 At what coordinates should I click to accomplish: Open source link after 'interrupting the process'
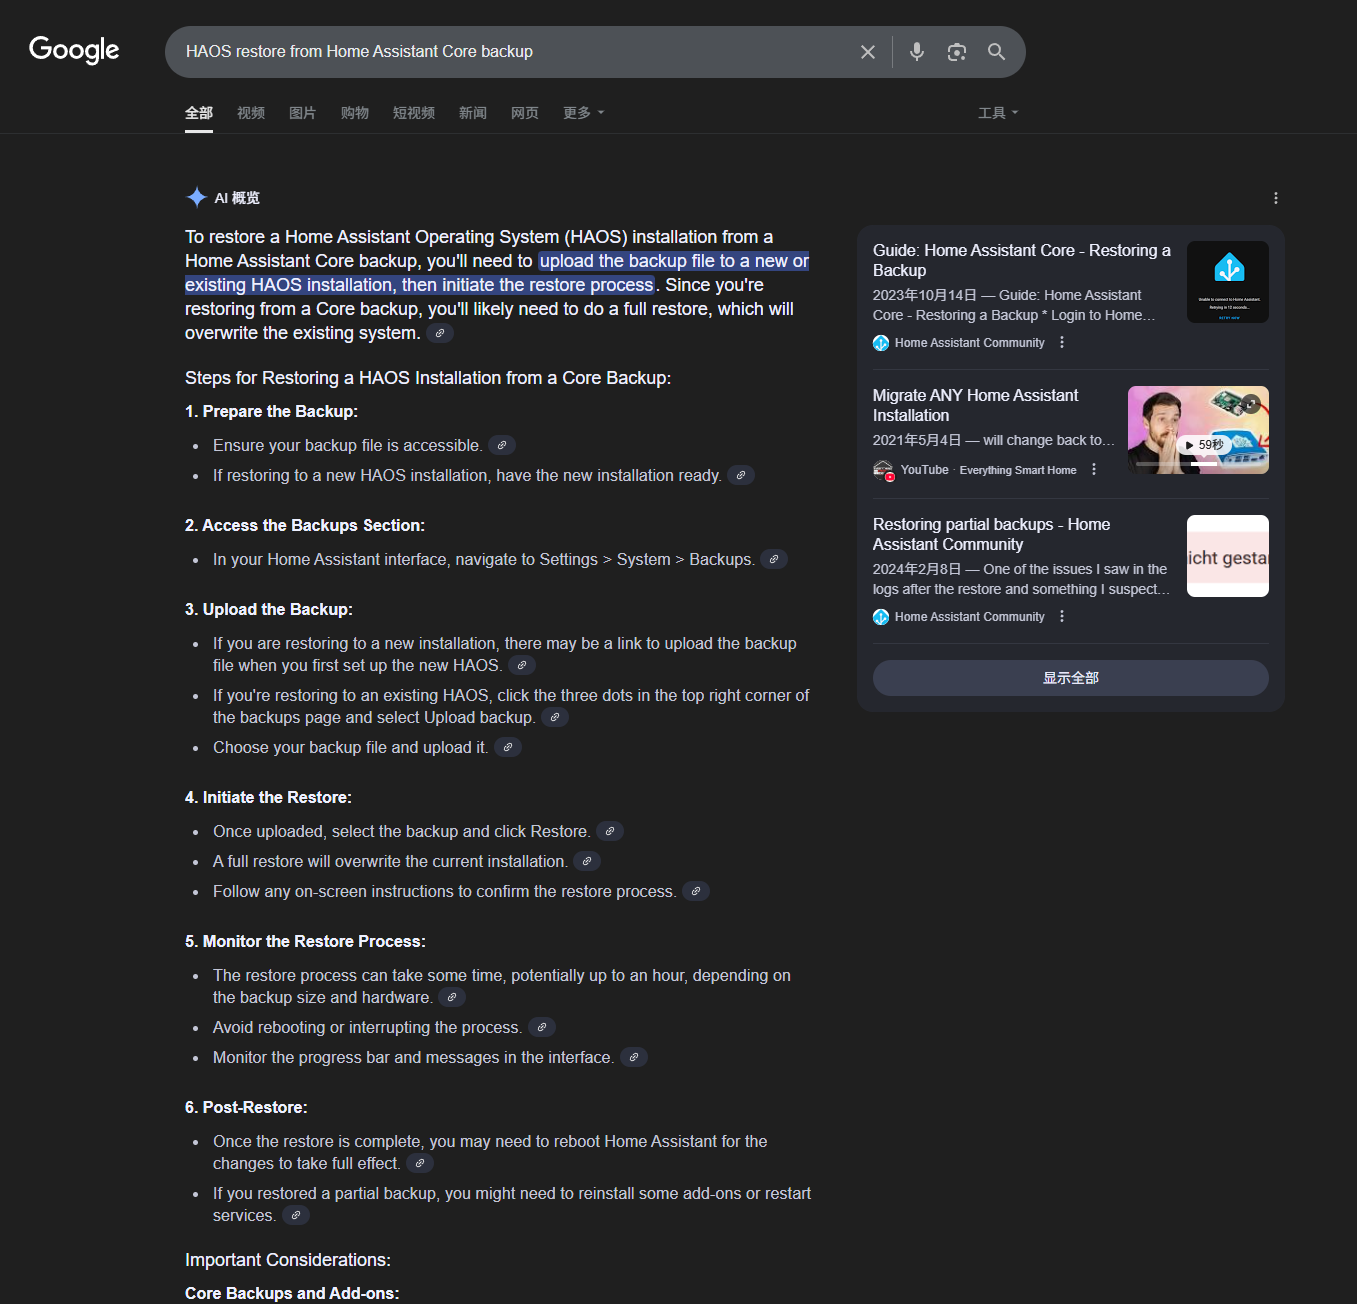[x=542, y=1027]
